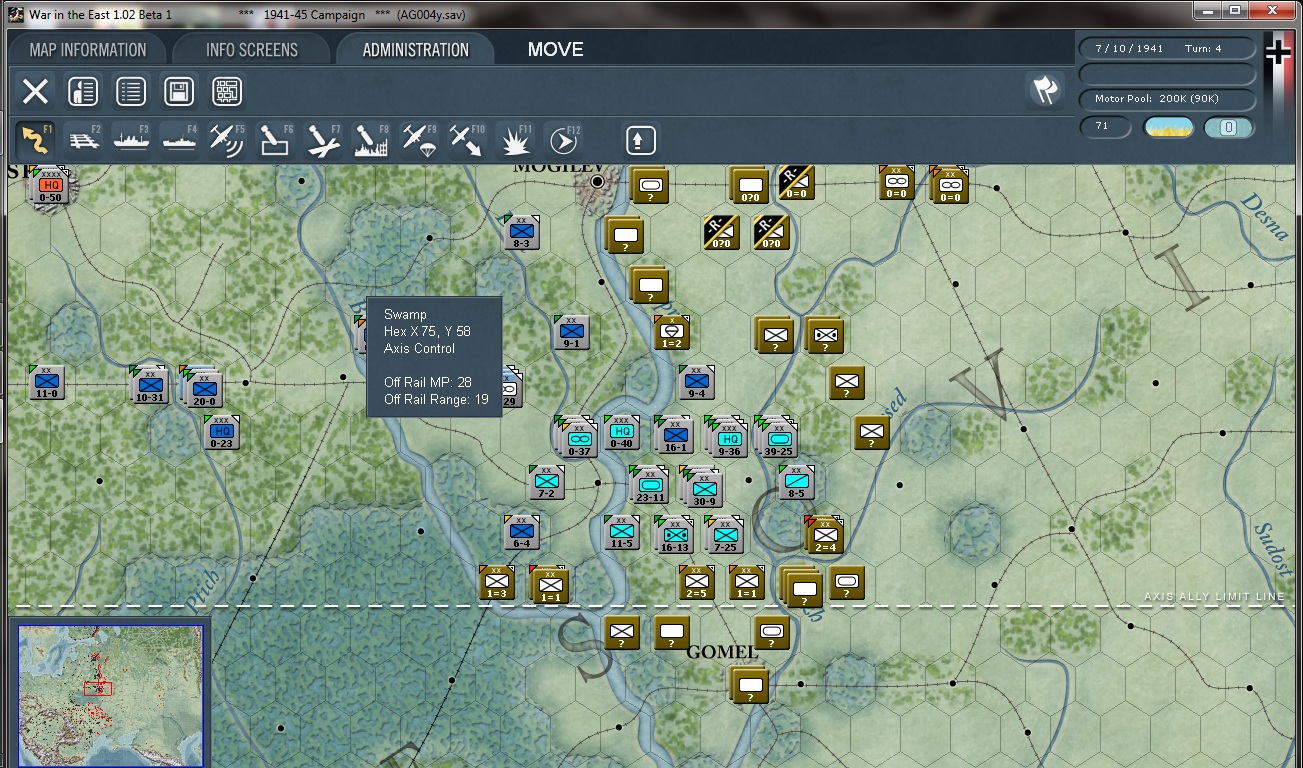Viewport: 1303px width, 768px height.
Task: Select the F7 bomb airfield icon
Action: tap(324, 140)
